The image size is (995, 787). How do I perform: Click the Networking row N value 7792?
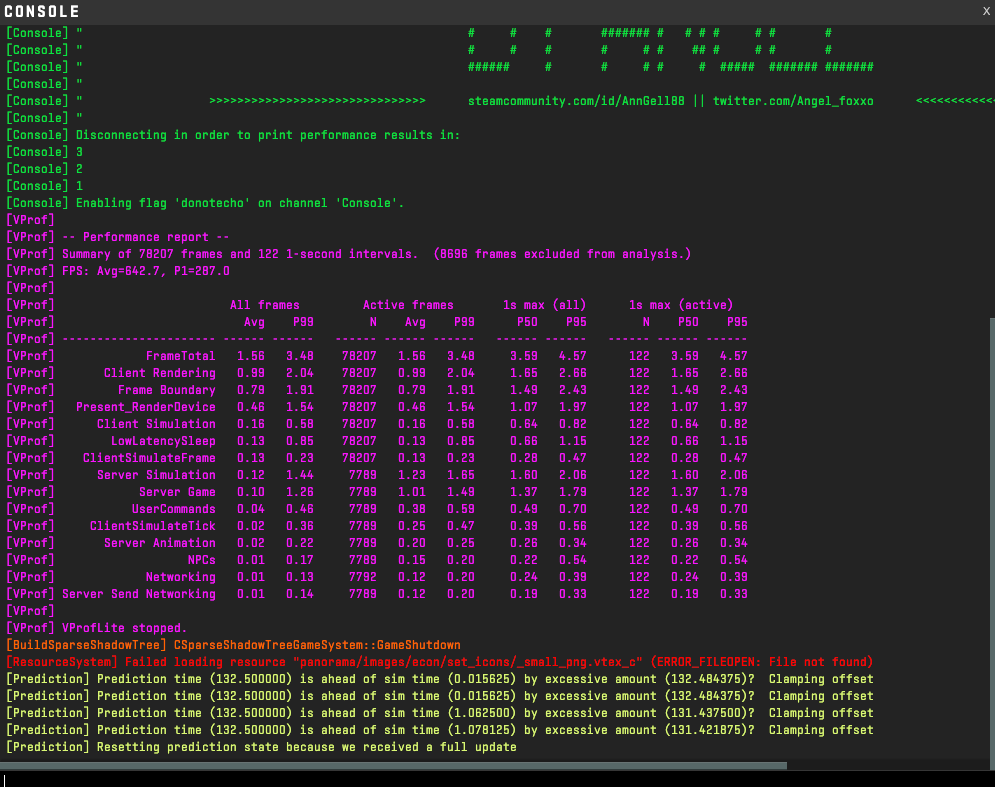coord(362,577)
